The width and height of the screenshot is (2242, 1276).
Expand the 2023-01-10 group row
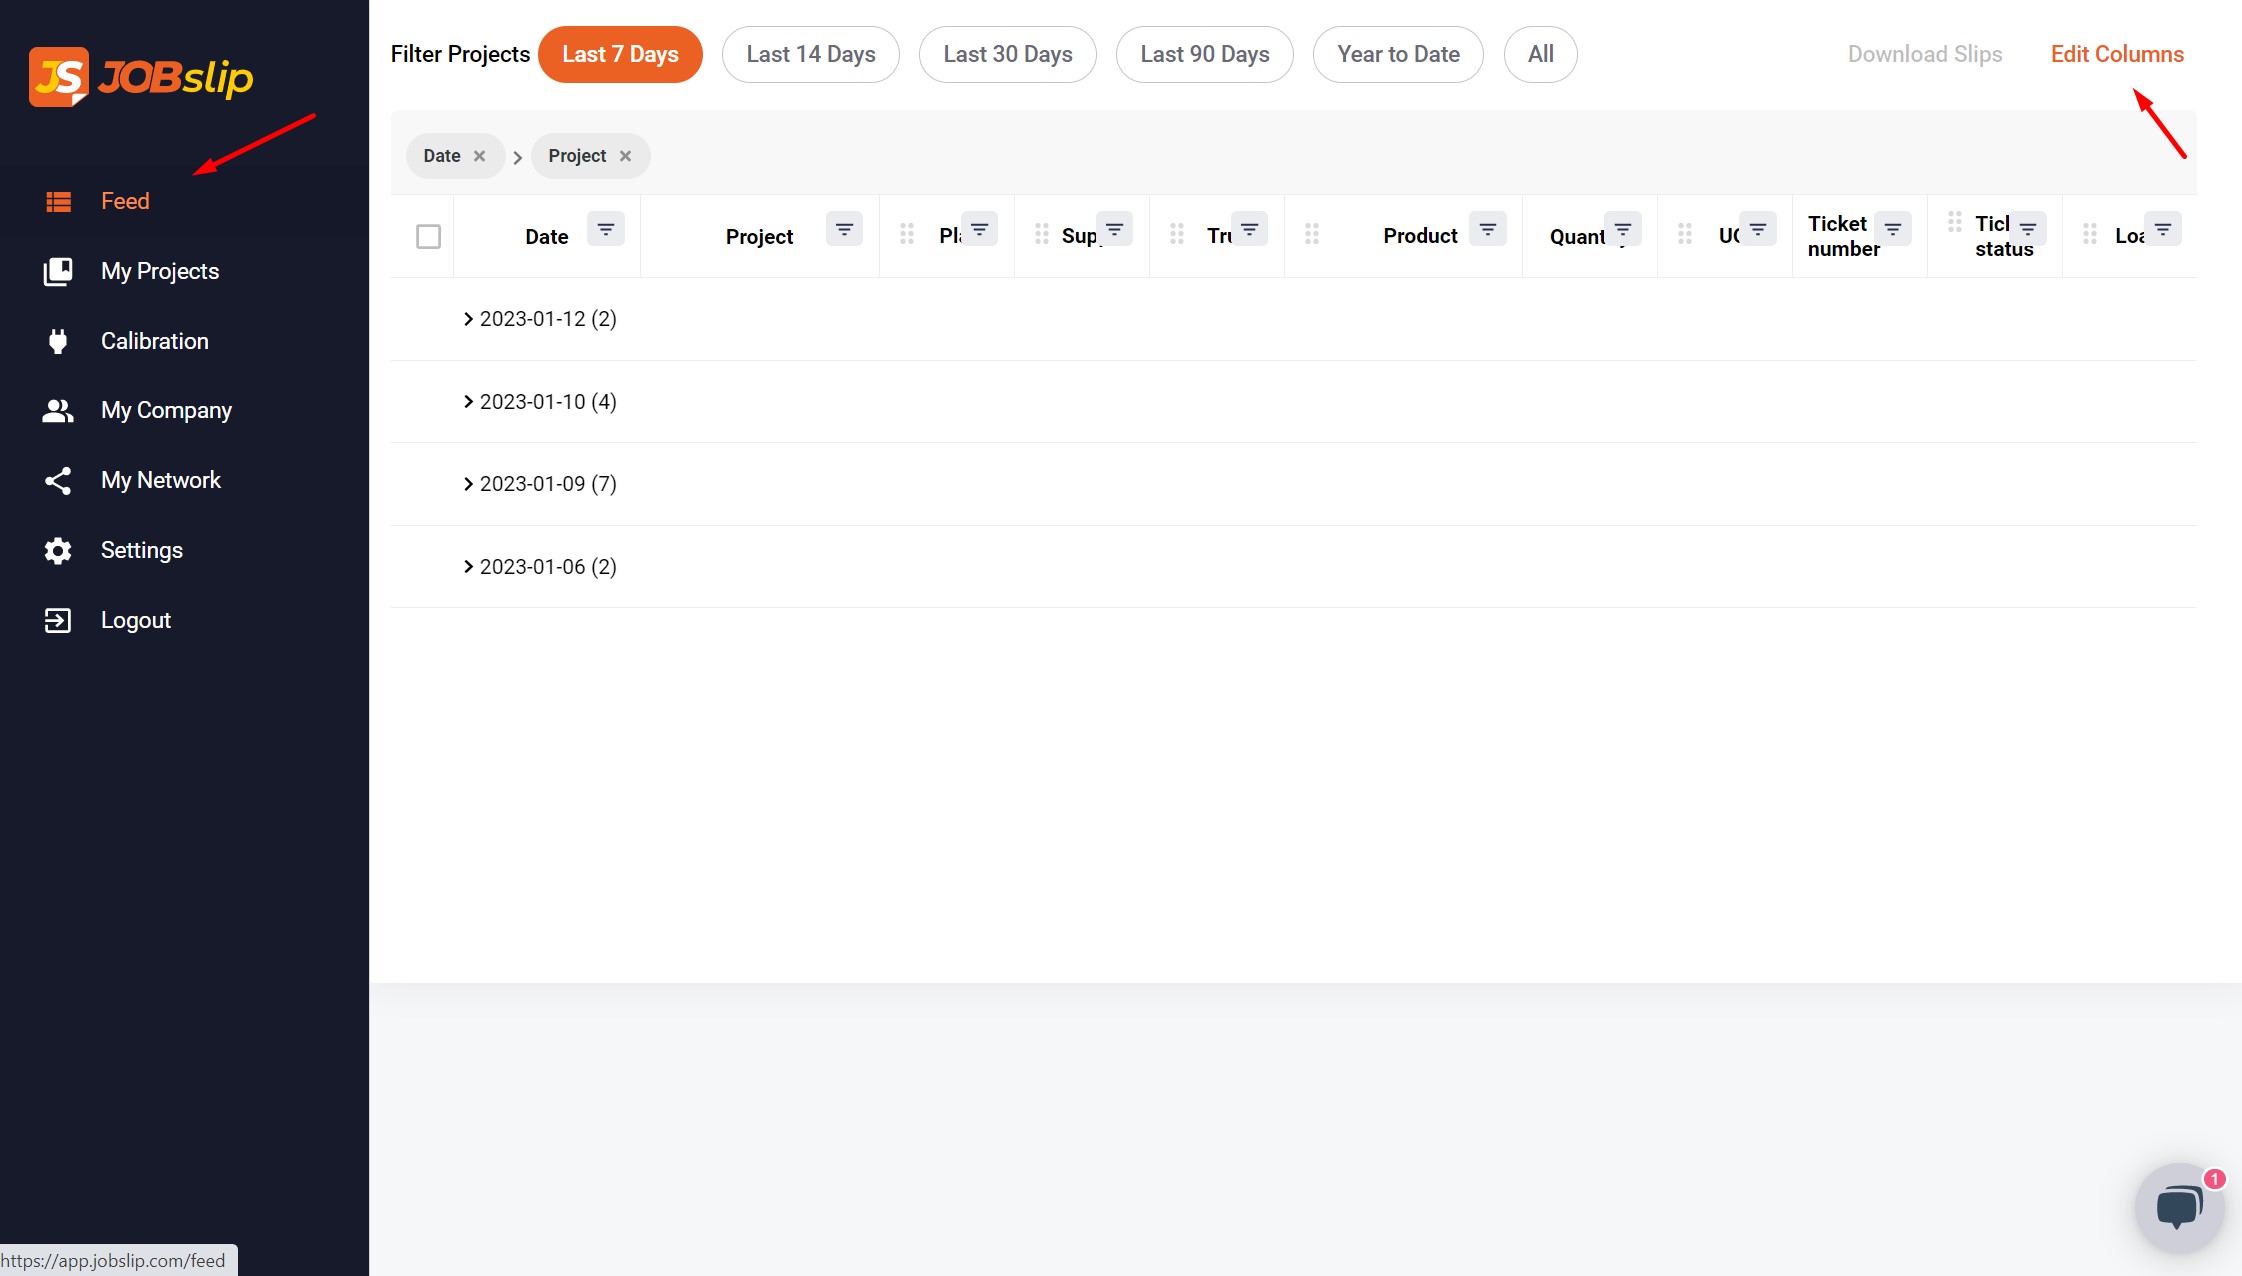[468, 402]
